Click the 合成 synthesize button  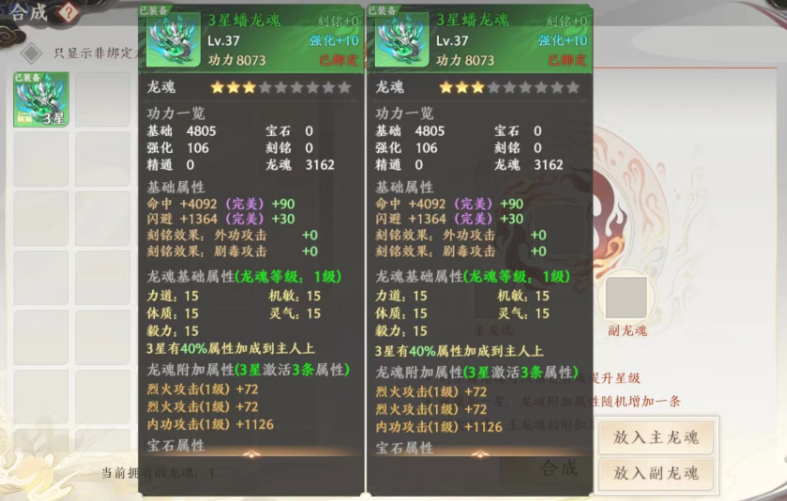click(559, 468)
